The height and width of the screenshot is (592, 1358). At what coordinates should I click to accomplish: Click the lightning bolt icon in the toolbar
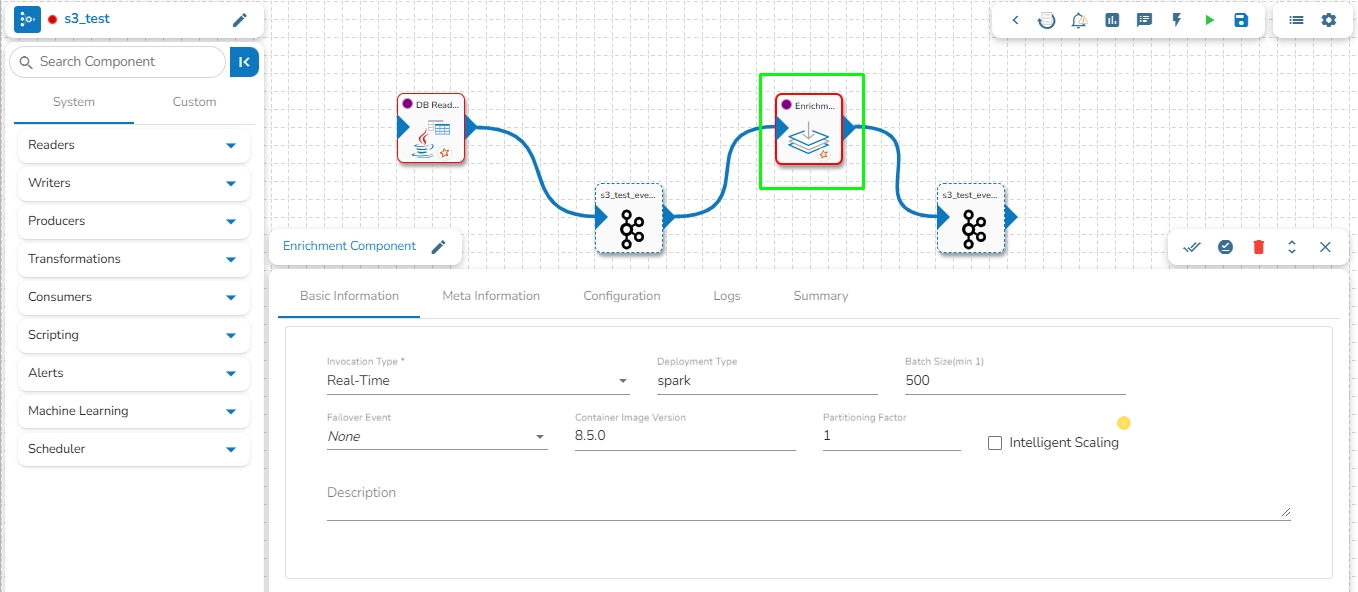click(1177, 20)
